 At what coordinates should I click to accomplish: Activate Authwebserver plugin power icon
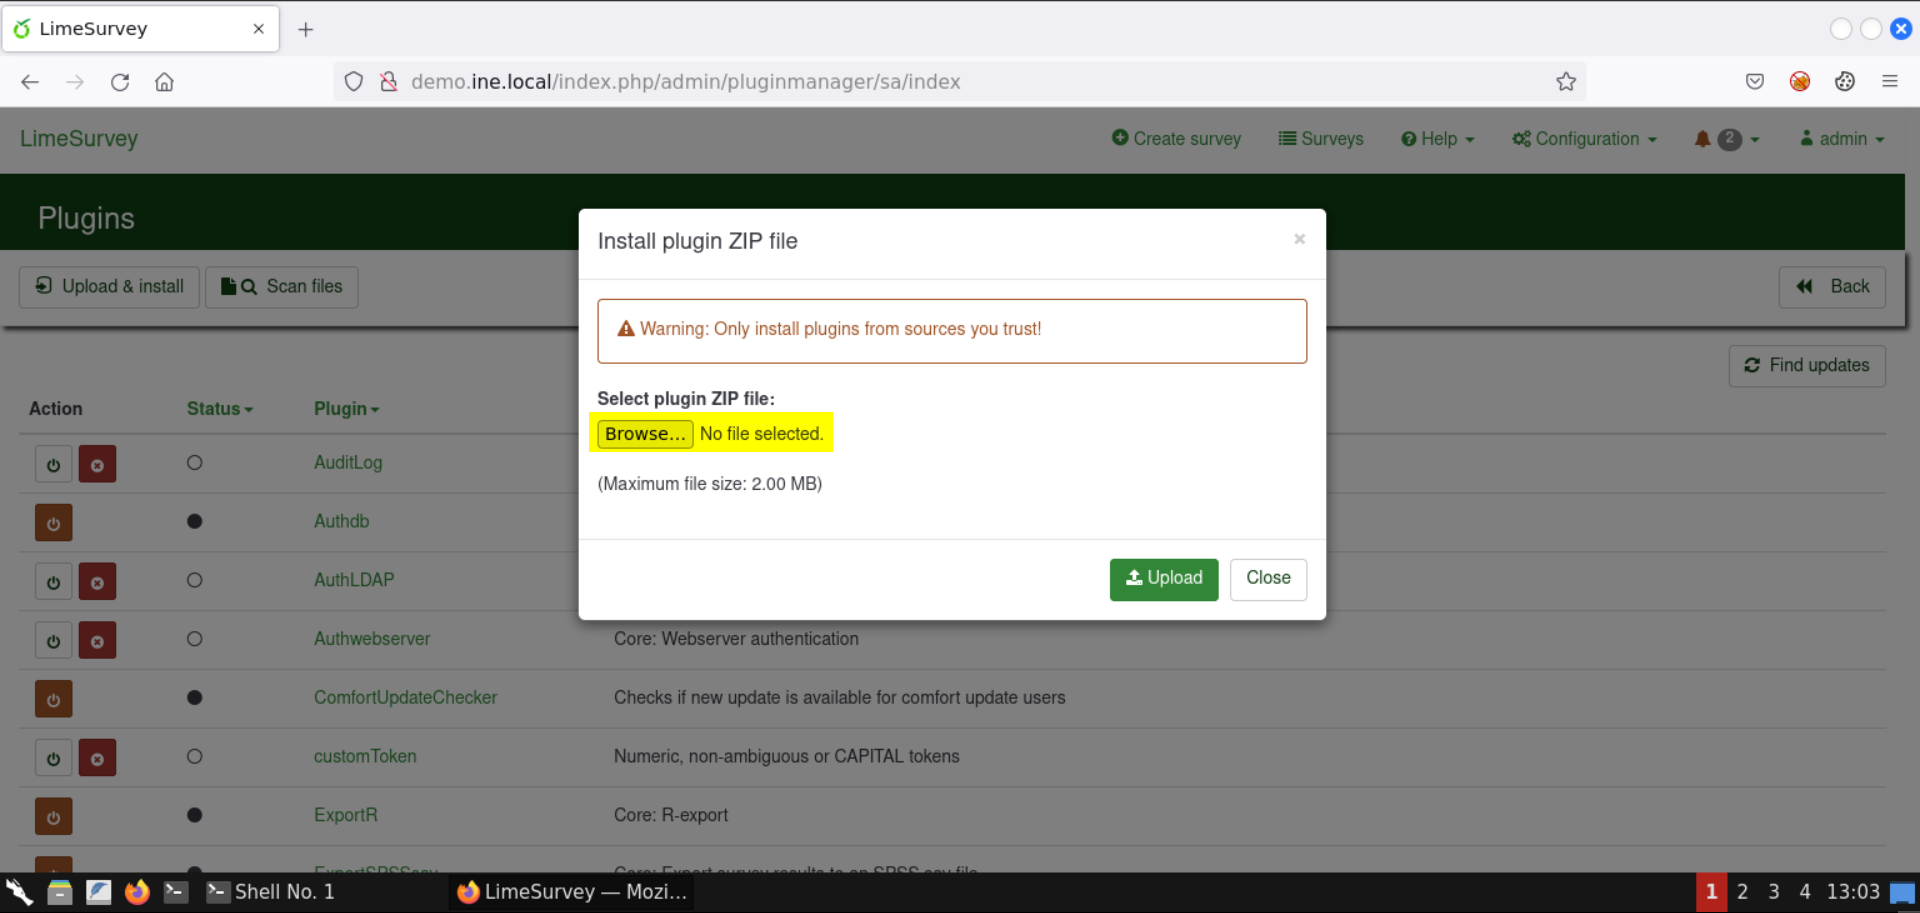click(x=54, y=641)
